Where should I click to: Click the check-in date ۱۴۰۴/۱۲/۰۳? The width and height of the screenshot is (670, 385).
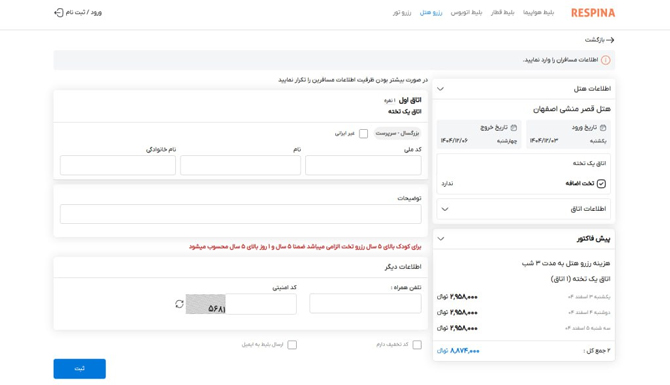pyautogui.click(x=544, y=141)
